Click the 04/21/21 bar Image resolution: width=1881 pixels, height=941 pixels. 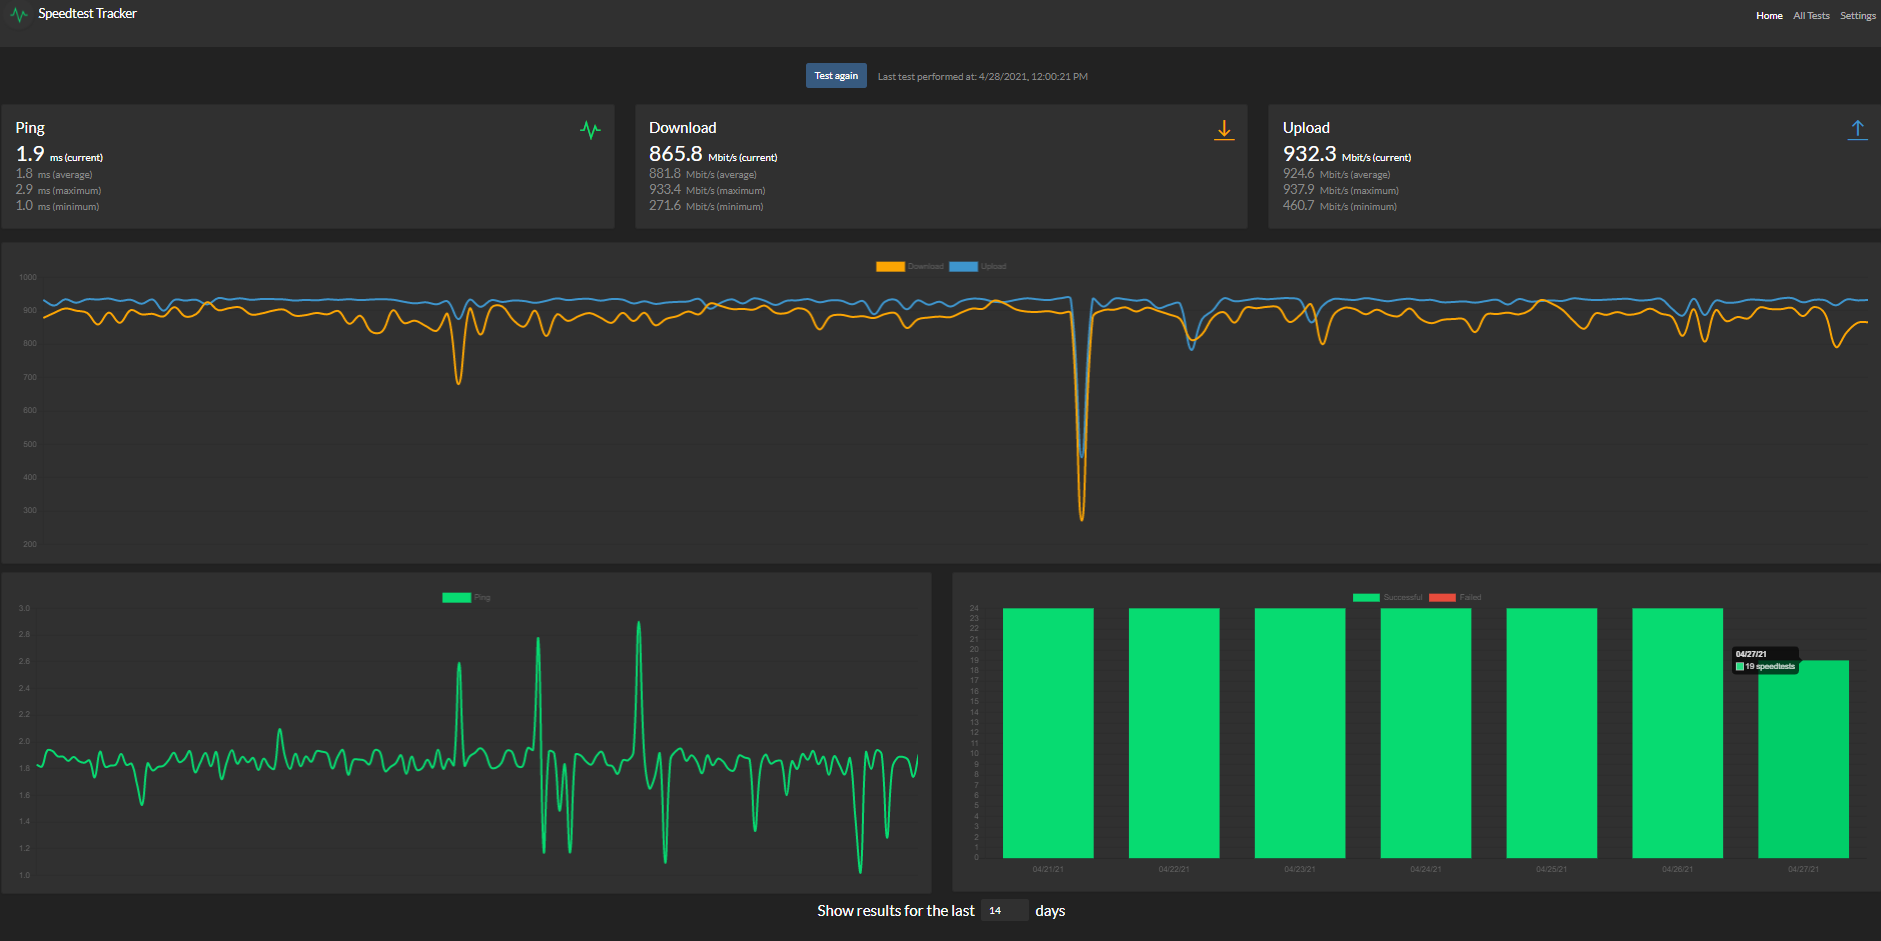click(1048, 733)
